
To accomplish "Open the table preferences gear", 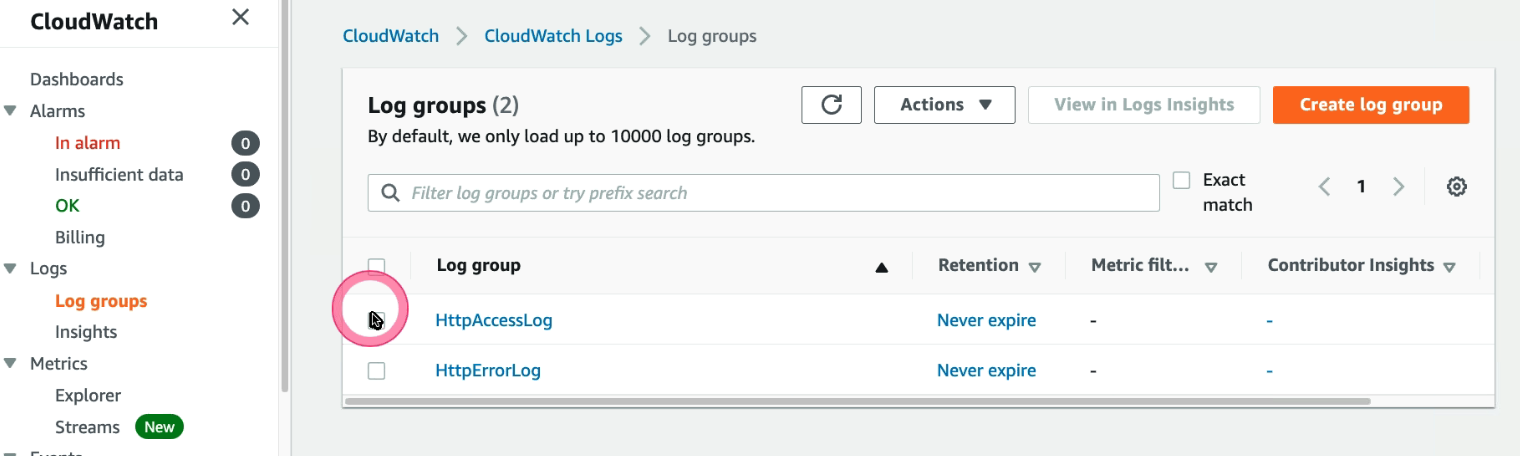I will pyautogui.click(x=1457, y=187).
